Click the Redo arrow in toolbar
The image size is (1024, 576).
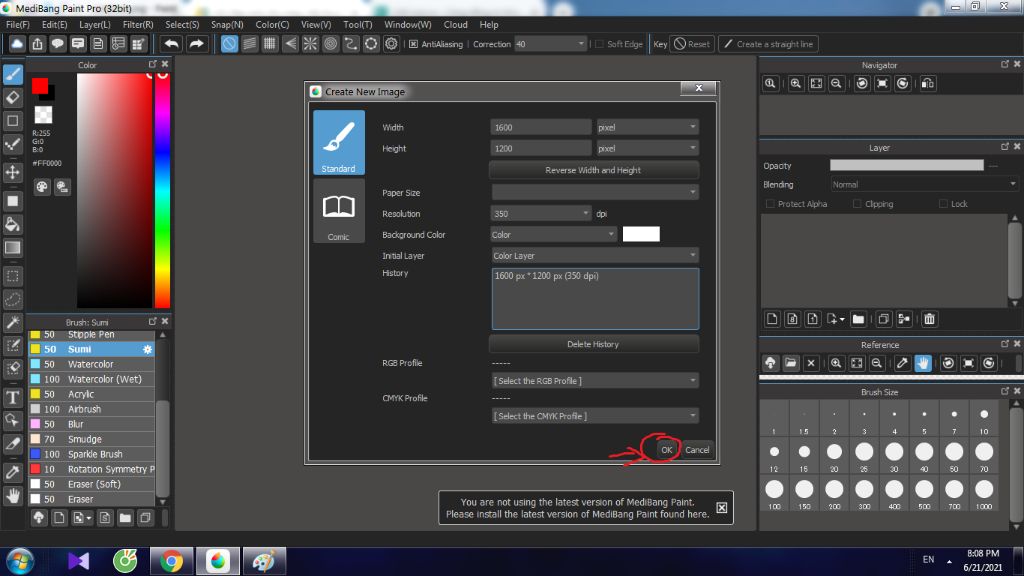(196, 44)
